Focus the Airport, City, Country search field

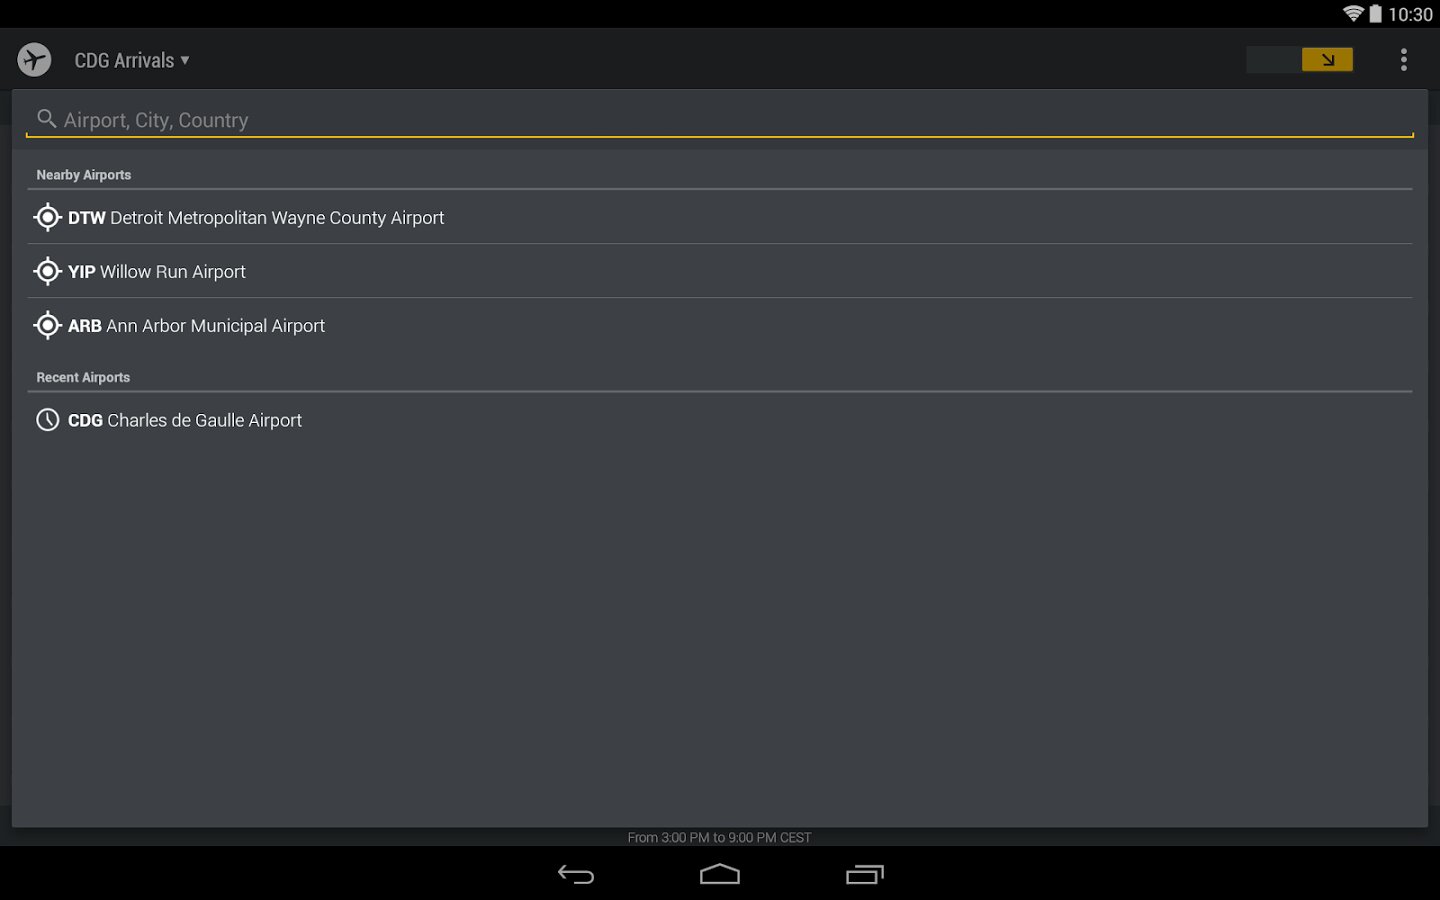[720, 119]
